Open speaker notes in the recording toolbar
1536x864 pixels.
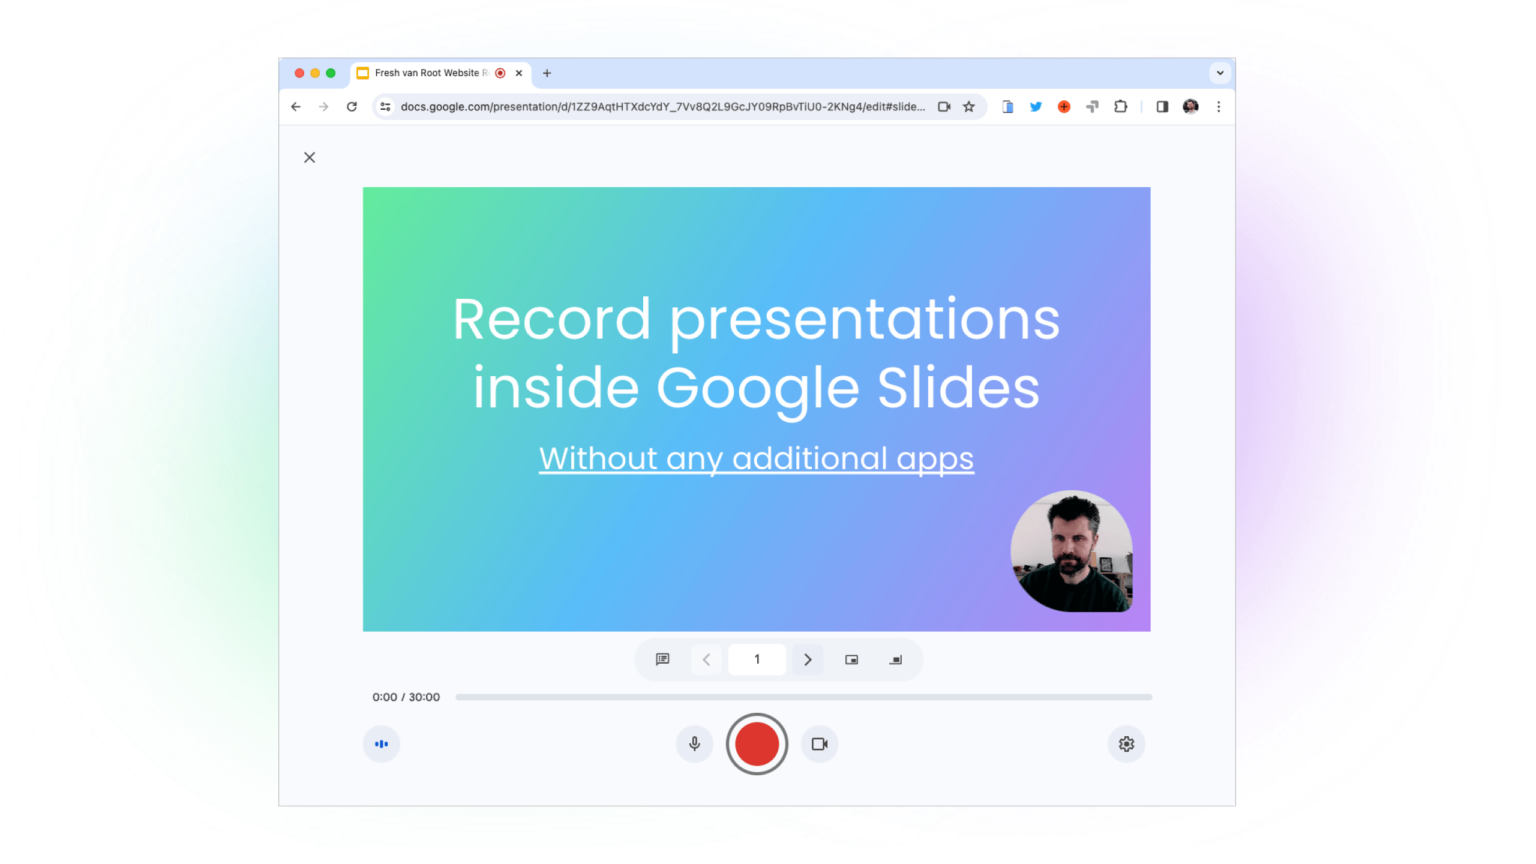click(x=662, y=659)
